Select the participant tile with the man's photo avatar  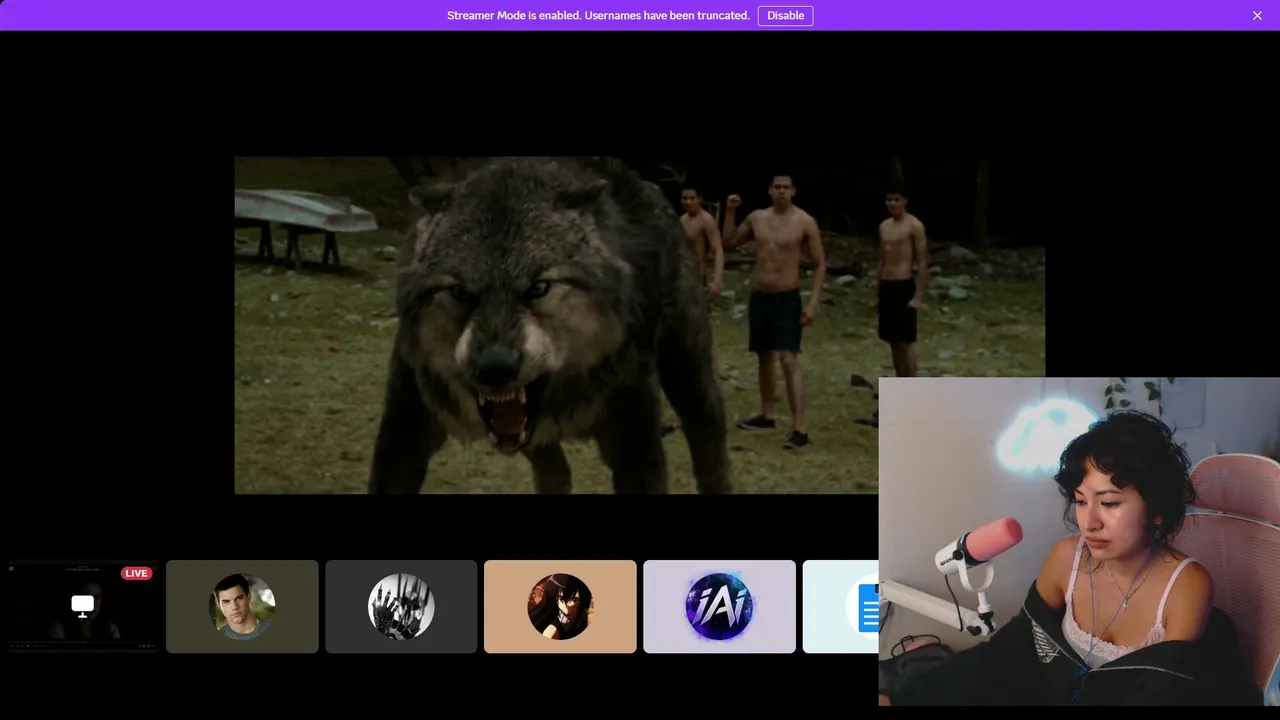[242, 606]
